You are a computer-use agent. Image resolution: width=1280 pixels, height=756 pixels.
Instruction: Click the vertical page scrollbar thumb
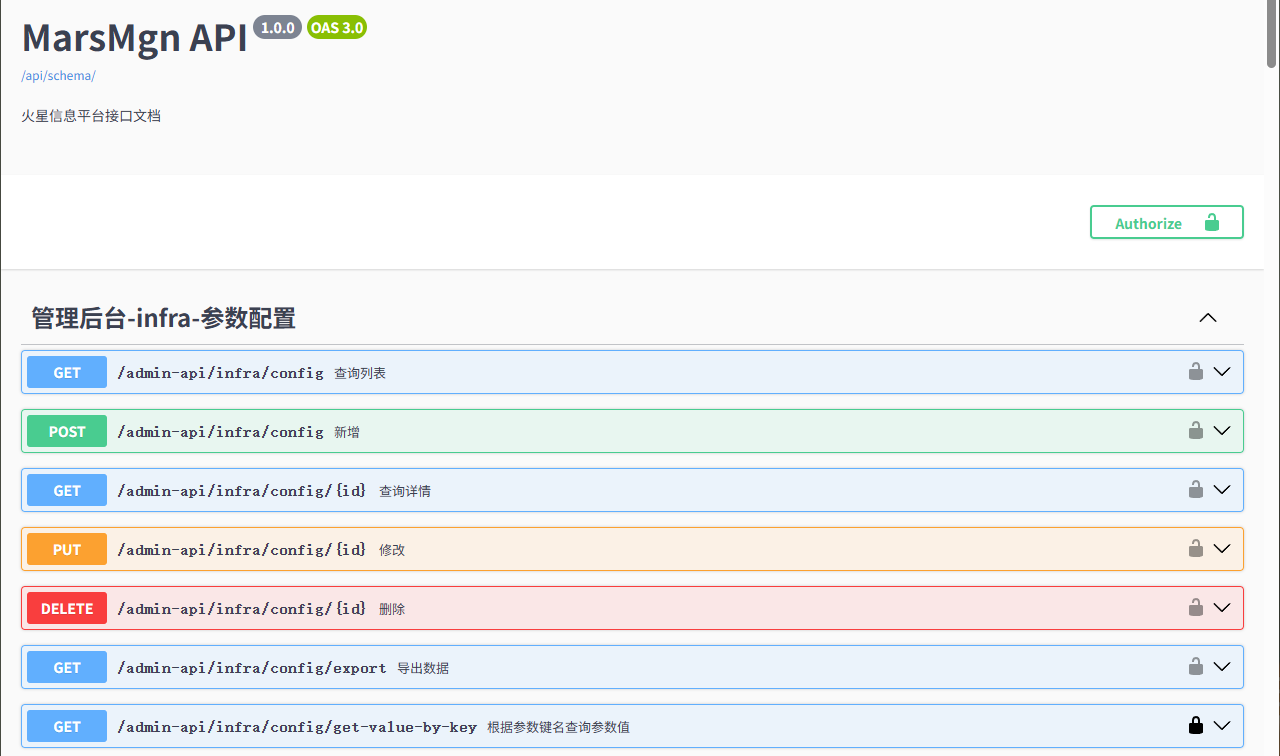(x=1272, y=35)
